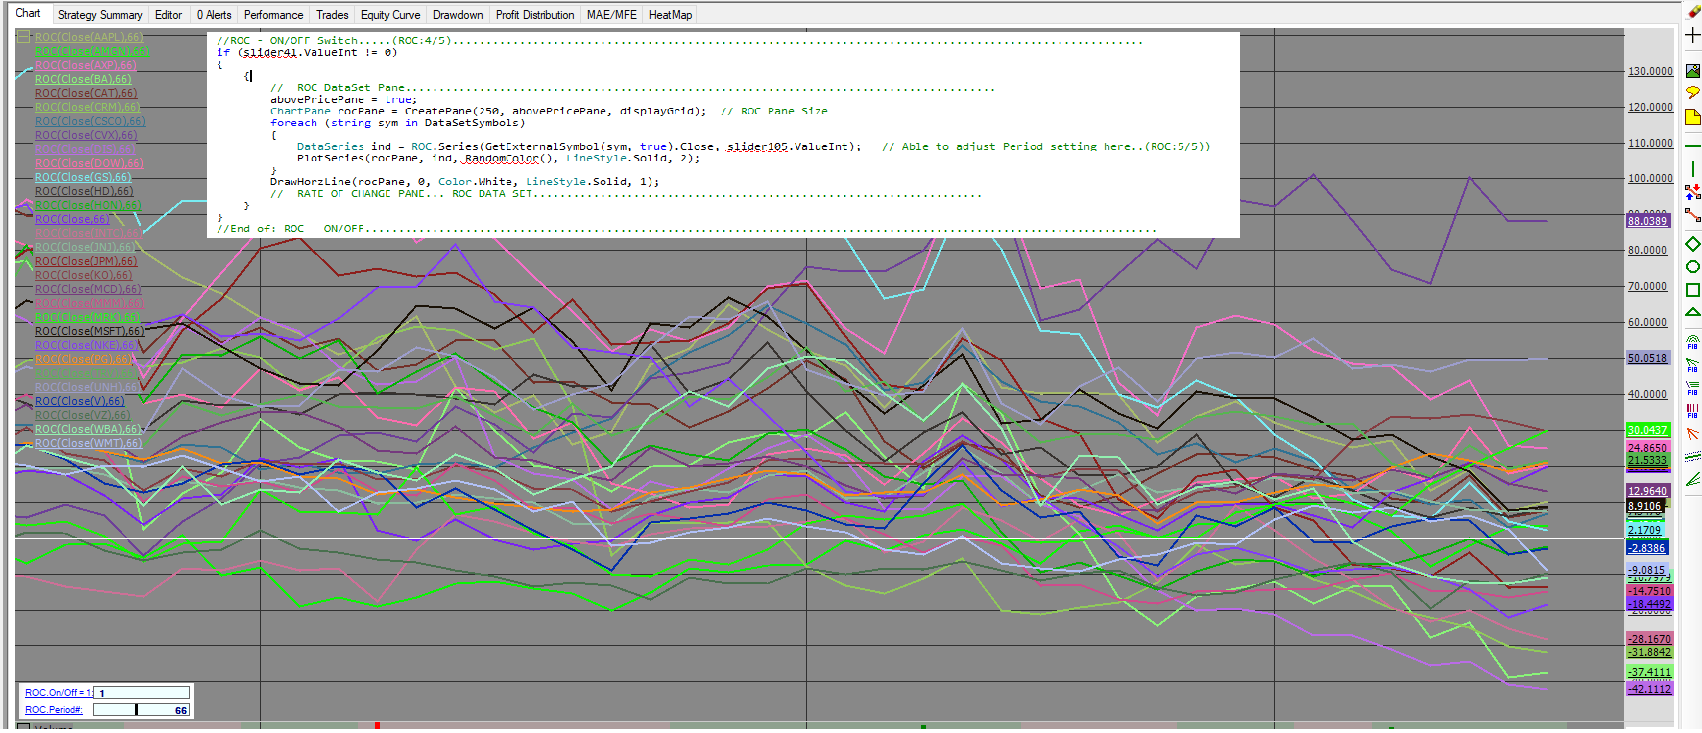Screen dimensions: 1702x733
Task: Select the ROC(Close(BA),66) series label
Action: pyautogui.click(x=83, y=79)
